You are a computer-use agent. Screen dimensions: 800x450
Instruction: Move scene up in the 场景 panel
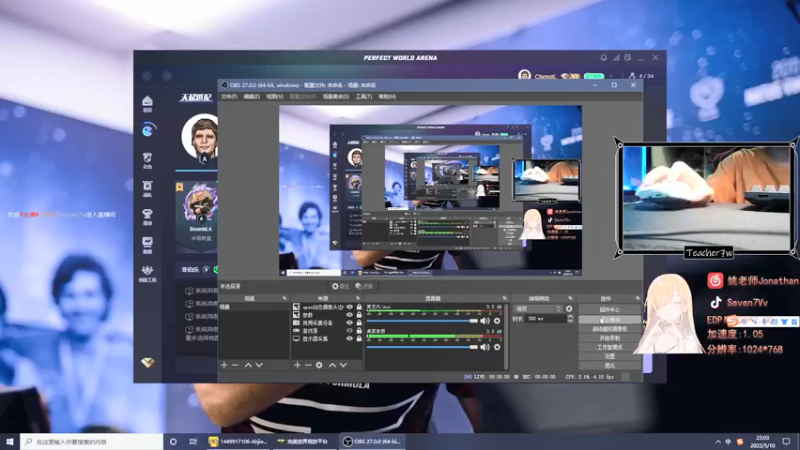click(x=248, y=365)
